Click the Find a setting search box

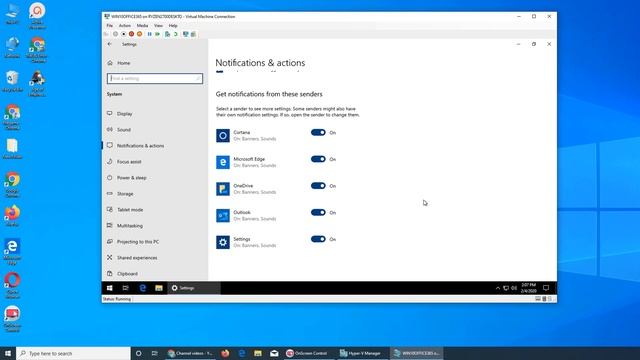[155, 78]
